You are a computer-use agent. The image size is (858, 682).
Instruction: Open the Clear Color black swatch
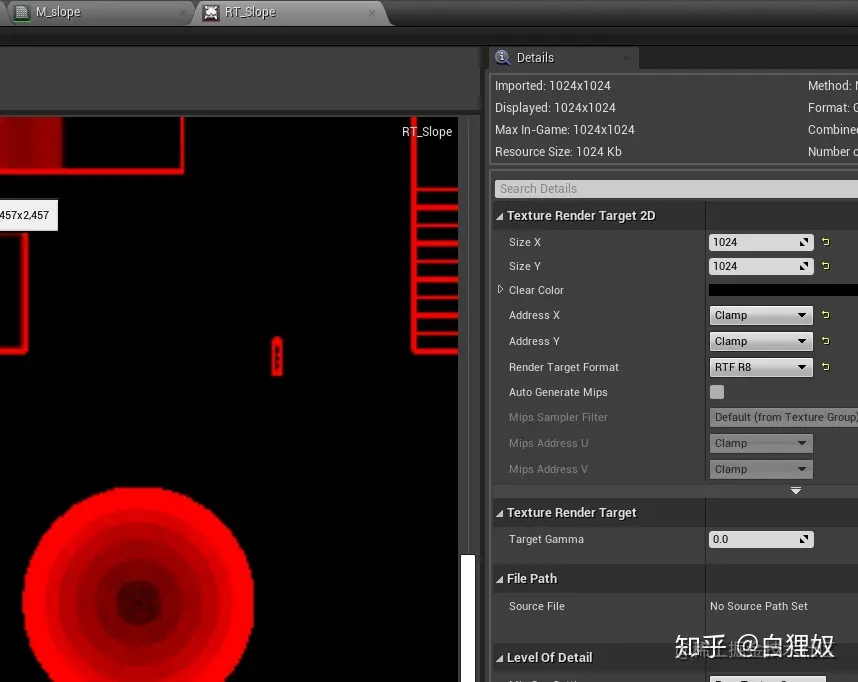pos(783,290)
